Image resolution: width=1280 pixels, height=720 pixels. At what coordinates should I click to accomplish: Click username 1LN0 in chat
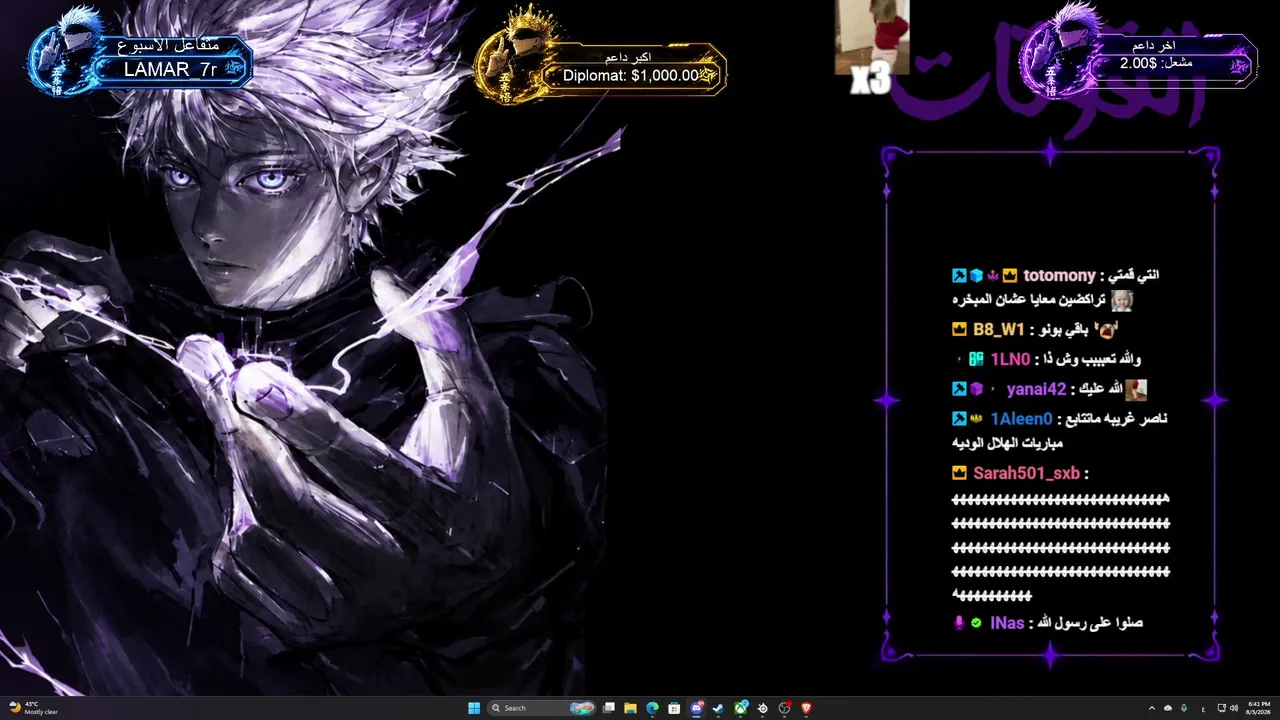click(x=1010, y=359)
